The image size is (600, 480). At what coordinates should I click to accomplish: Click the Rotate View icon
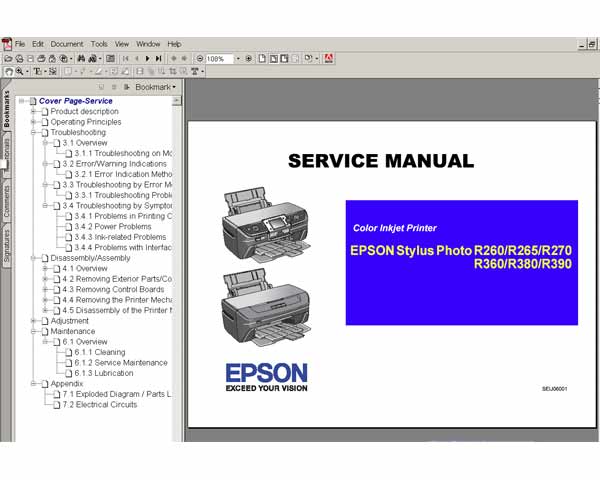click(308, 59)
